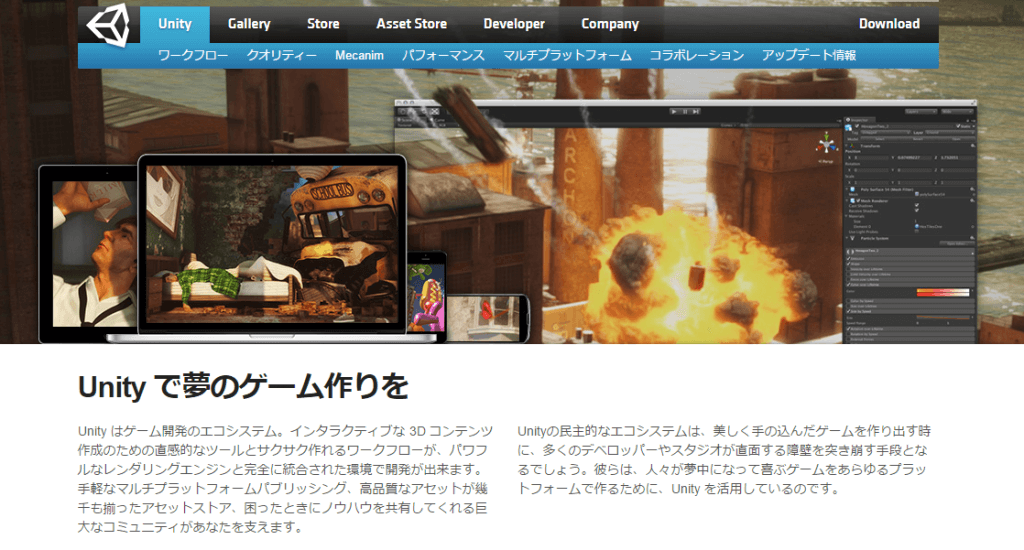Click the step button in editor screenshot
Screen dimensions: 1024x550
[x=696, y=112]
